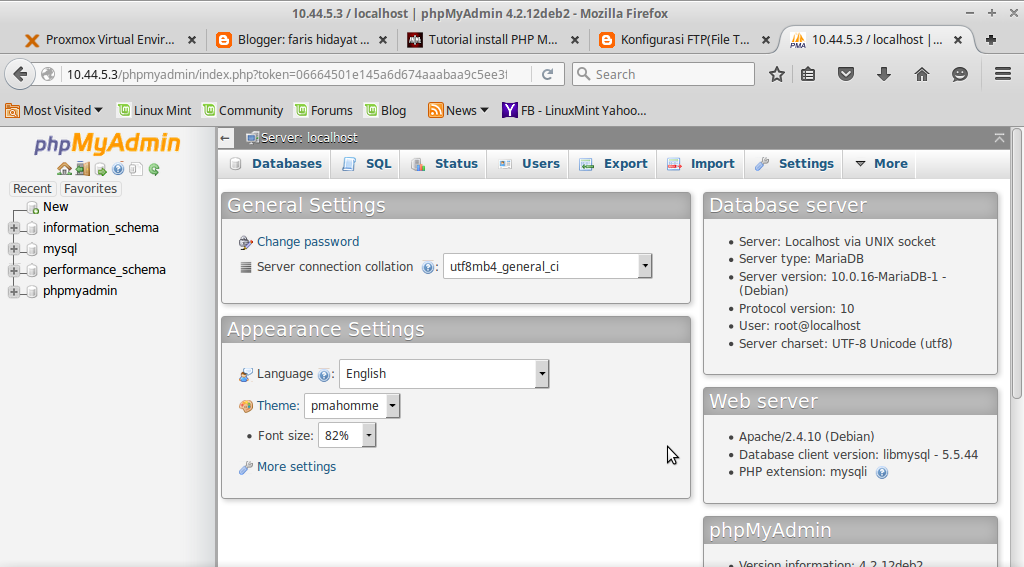Switch to the Export tab
The image size is (1024, 567).
click(x=613, y=163)
